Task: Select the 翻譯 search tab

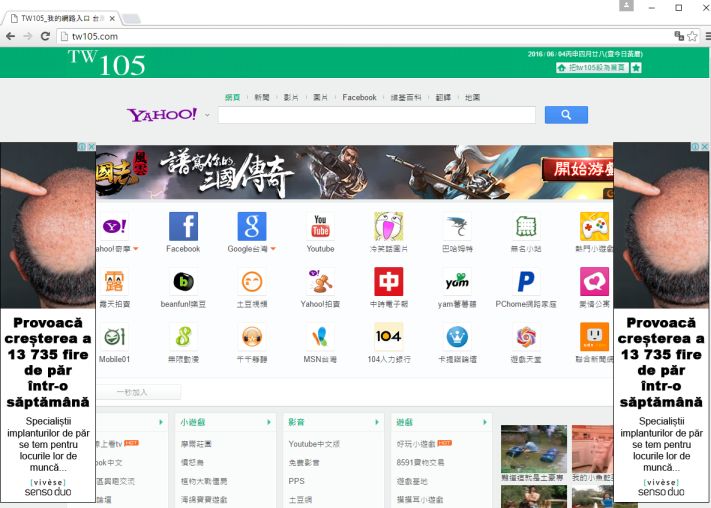Action: coord(443,98)
